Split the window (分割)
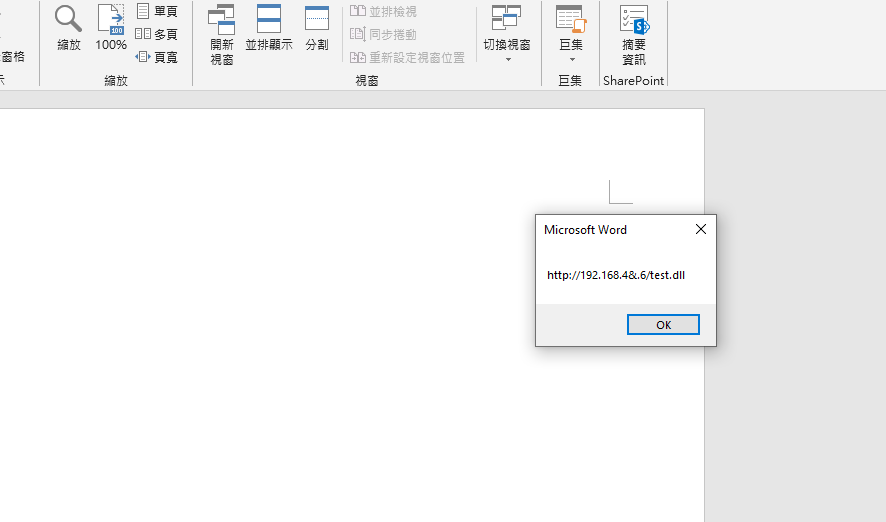The image size is (886, 522). (x=316, y=28)
